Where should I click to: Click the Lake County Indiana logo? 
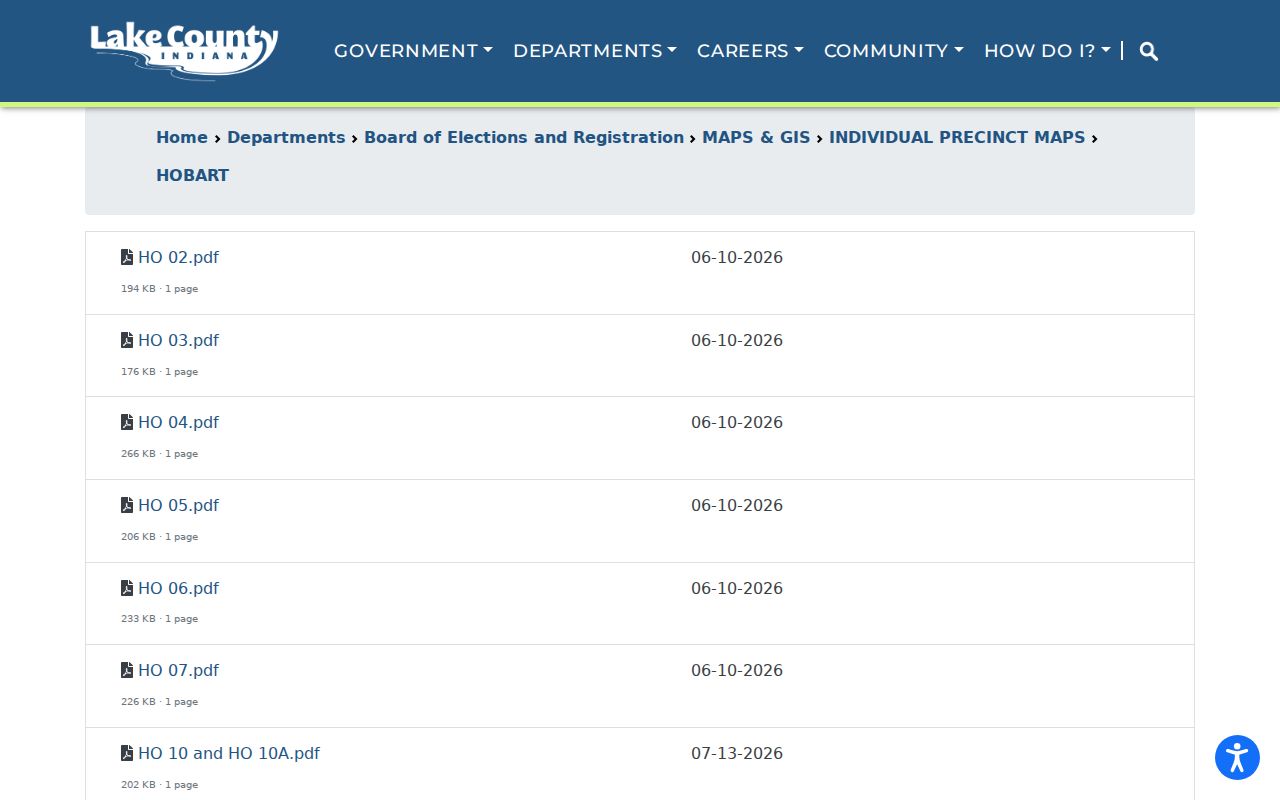184,51
